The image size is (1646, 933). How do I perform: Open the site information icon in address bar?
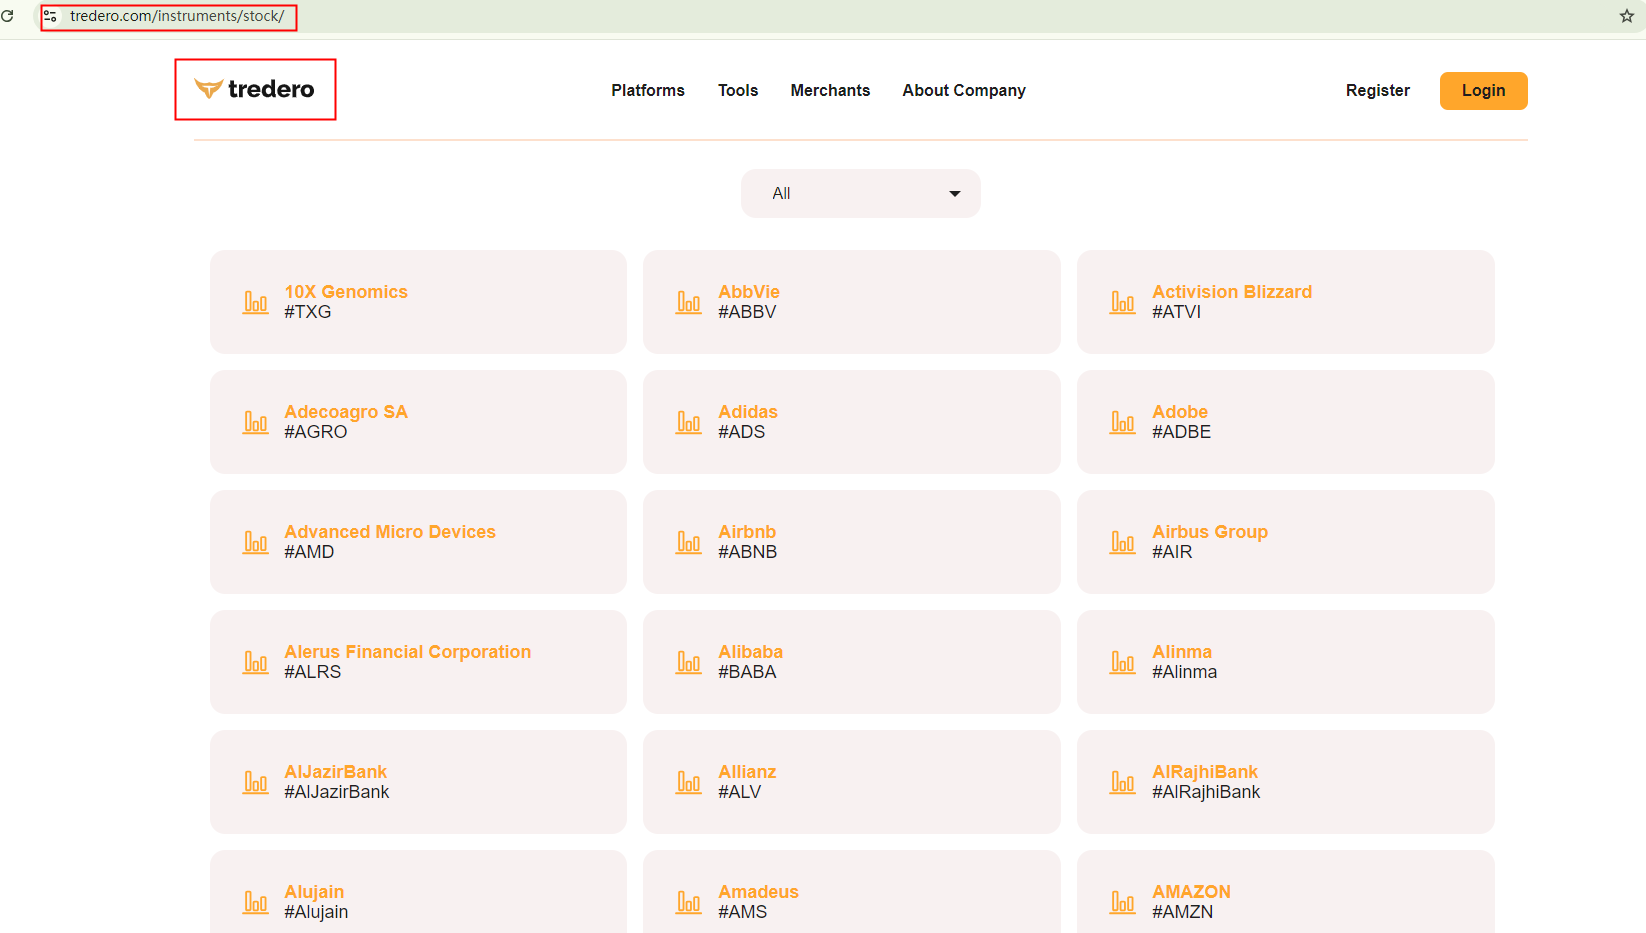tap(51, 16)
